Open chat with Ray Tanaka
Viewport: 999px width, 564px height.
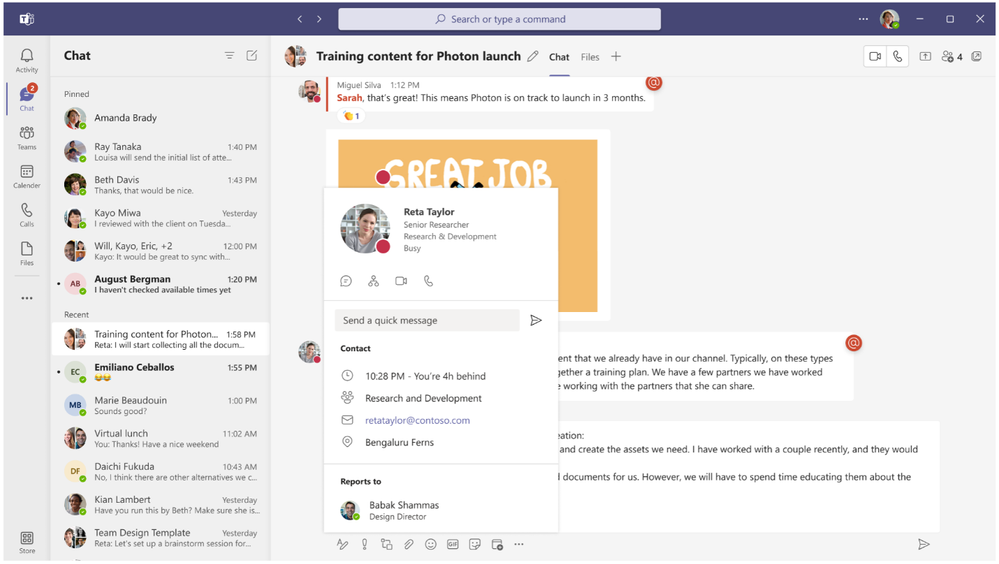pyautogui.click(x=161, y=152)
